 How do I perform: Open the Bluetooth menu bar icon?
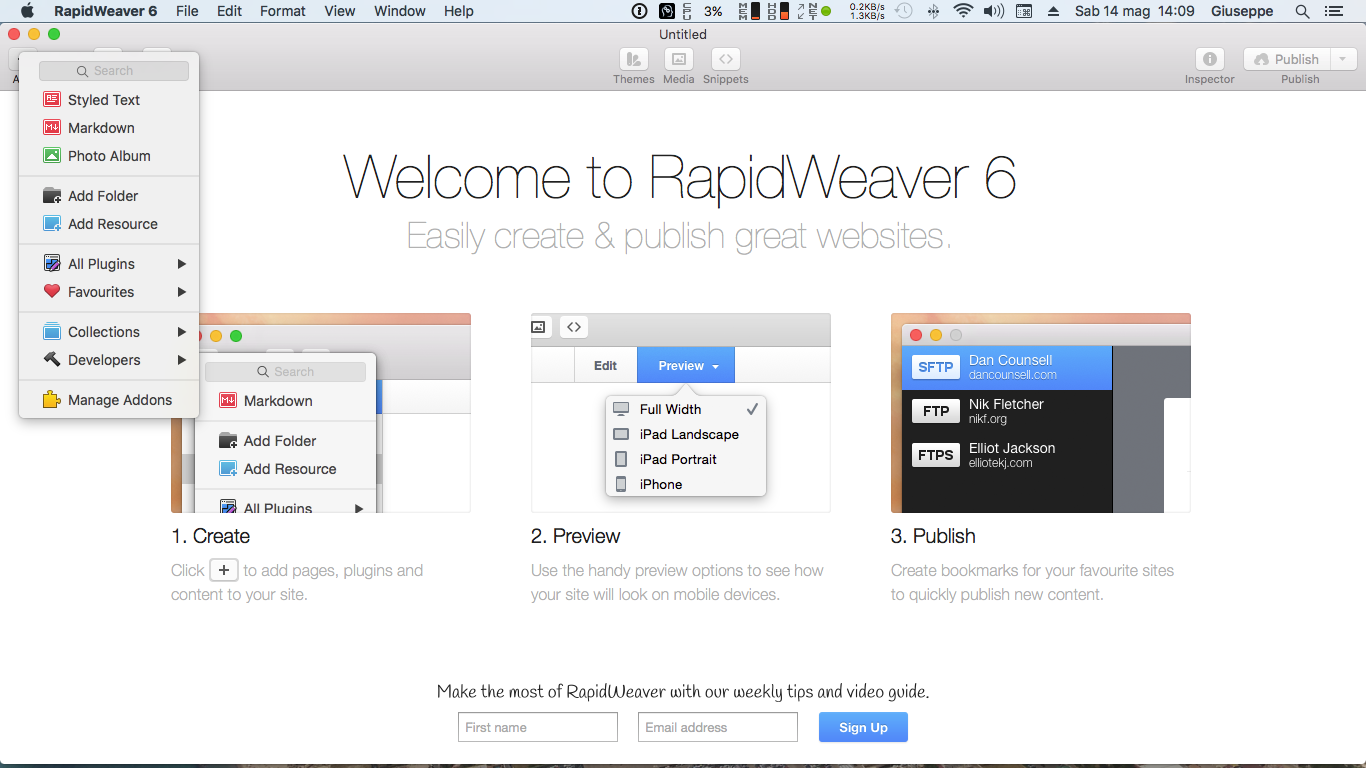(x=934, y=11)
